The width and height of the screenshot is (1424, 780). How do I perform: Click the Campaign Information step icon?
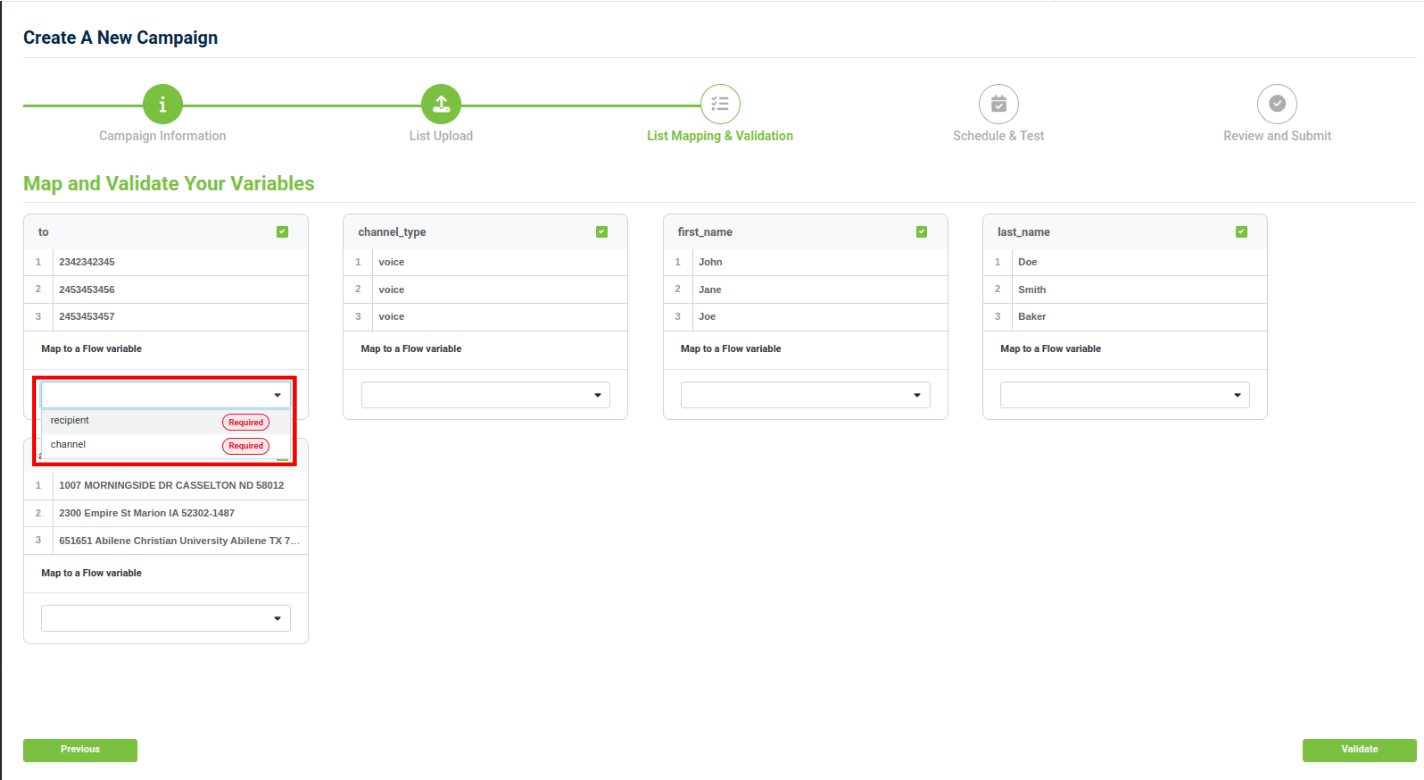(162, 104)
